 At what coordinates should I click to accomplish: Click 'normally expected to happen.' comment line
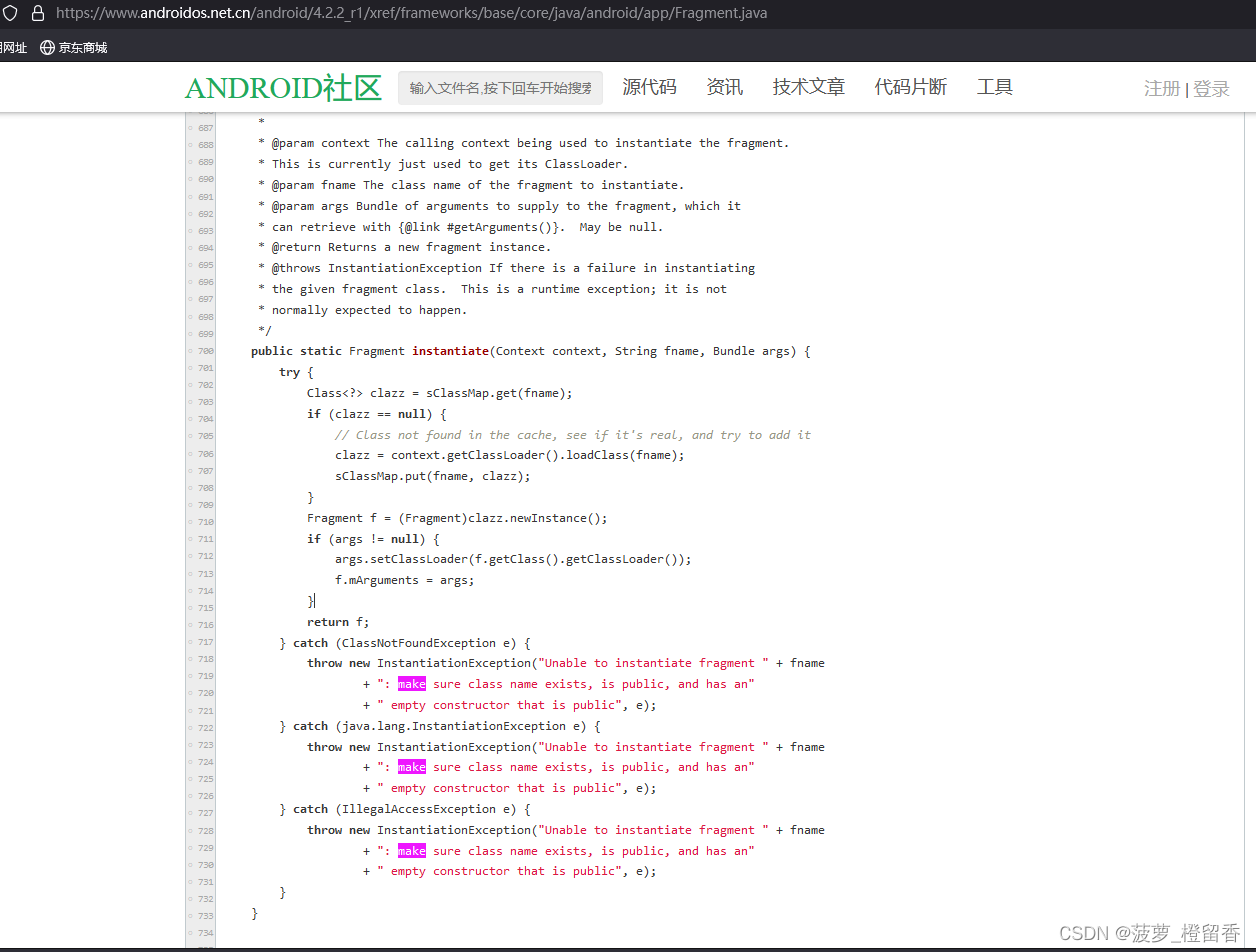[x=369, y=310]
